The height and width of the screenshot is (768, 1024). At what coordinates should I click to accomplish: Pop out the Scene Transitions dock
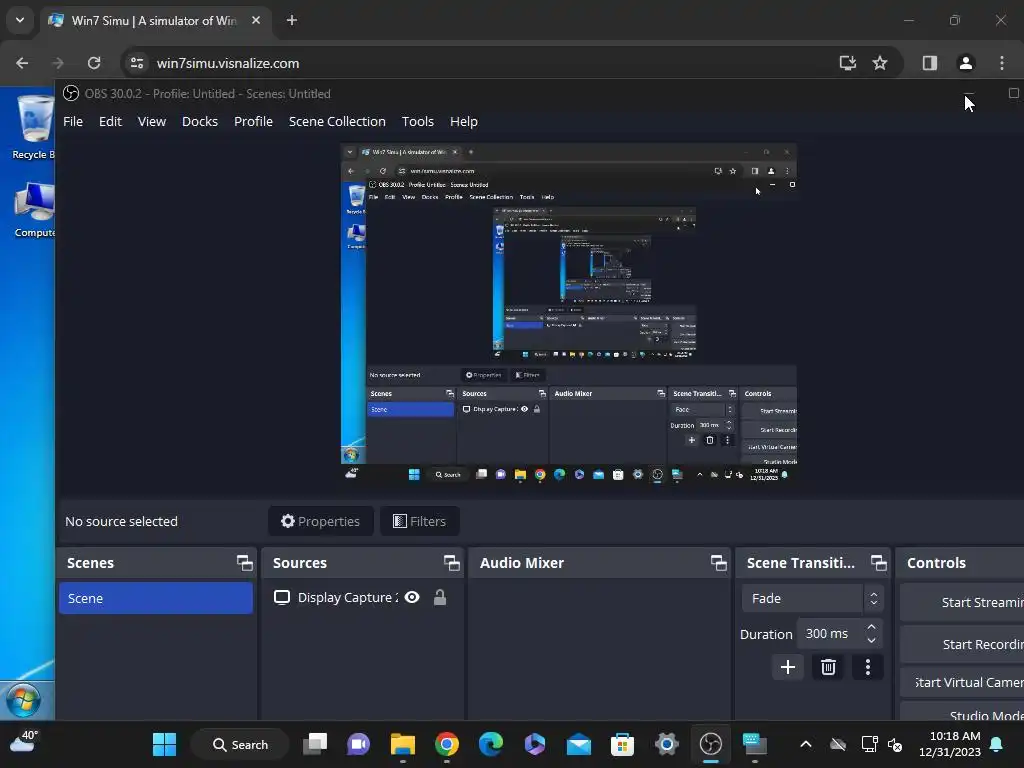coord(878,563)
